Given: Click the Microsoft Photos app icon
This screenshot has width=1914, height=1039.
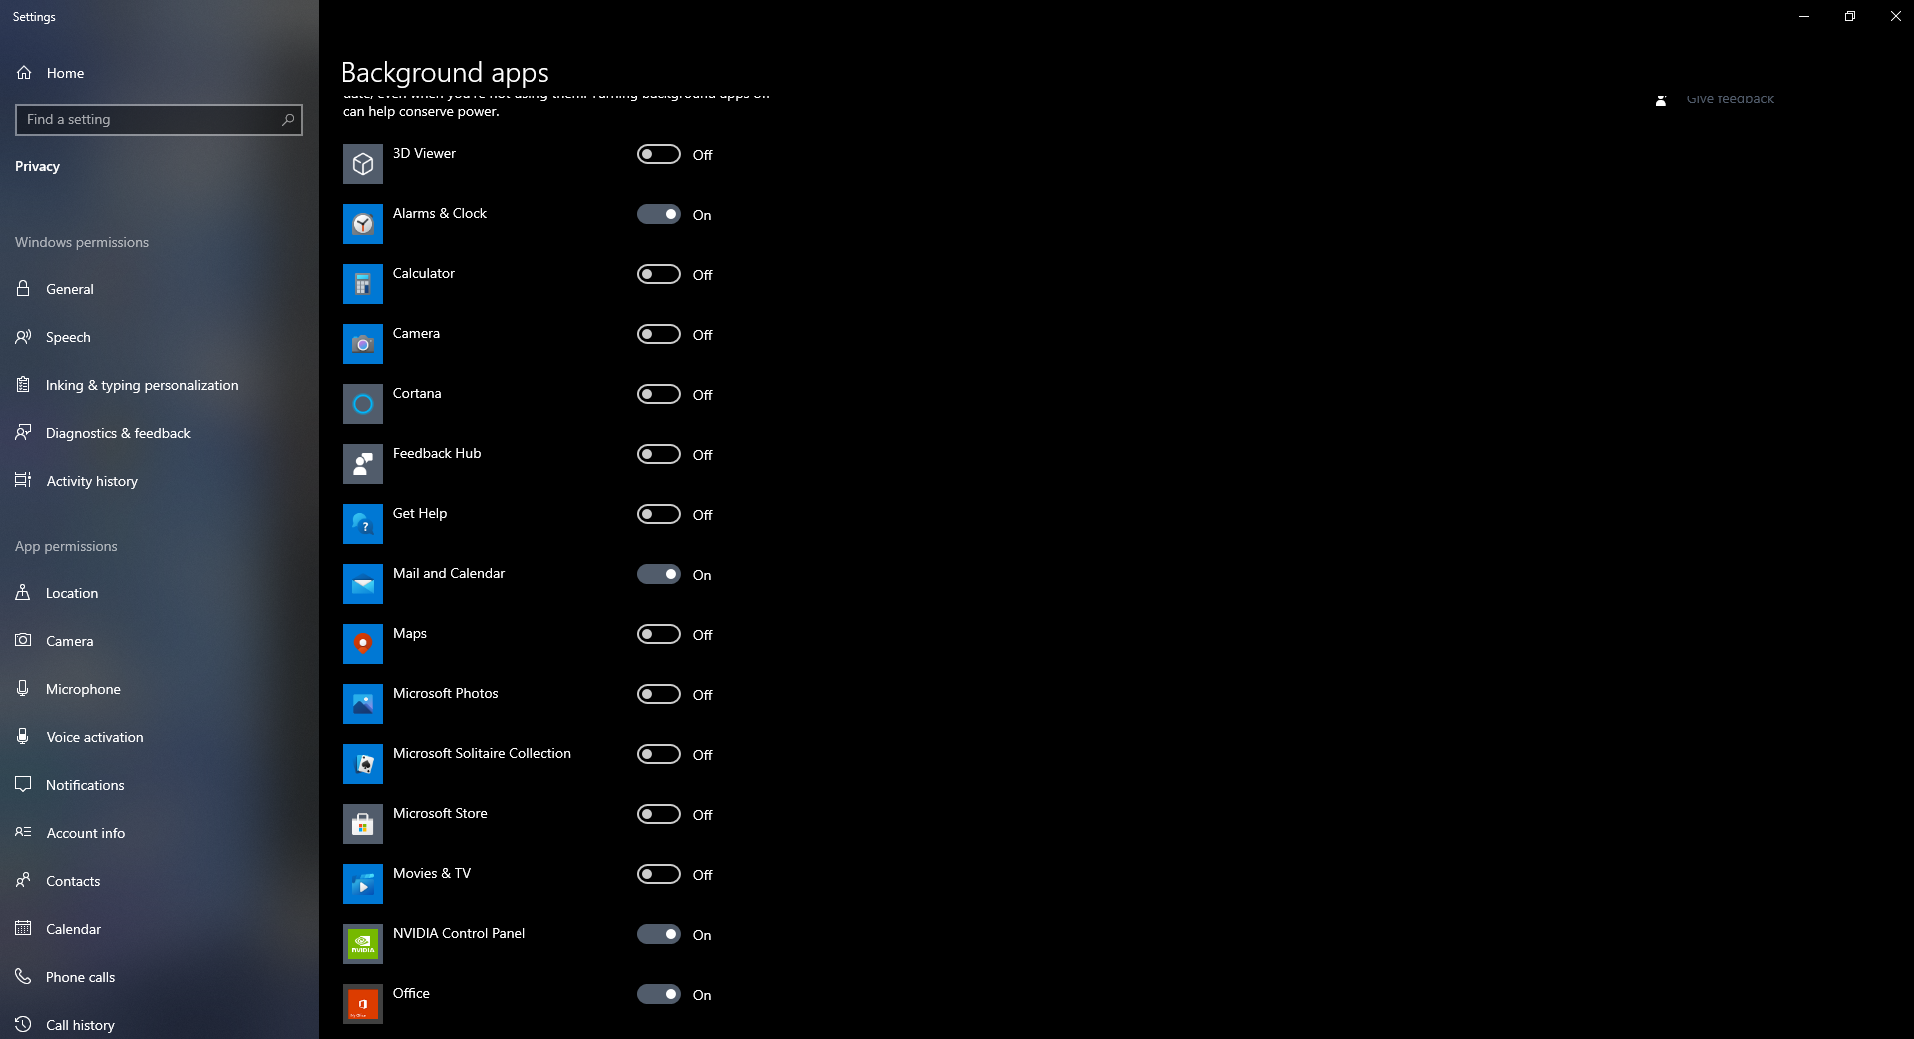Looking at the screenshot, I should (x=363, y=704).
